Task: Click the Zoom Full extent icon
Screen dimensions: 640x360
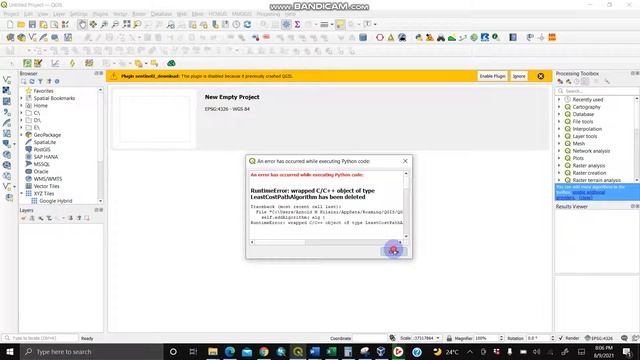Action: point(127,24)
